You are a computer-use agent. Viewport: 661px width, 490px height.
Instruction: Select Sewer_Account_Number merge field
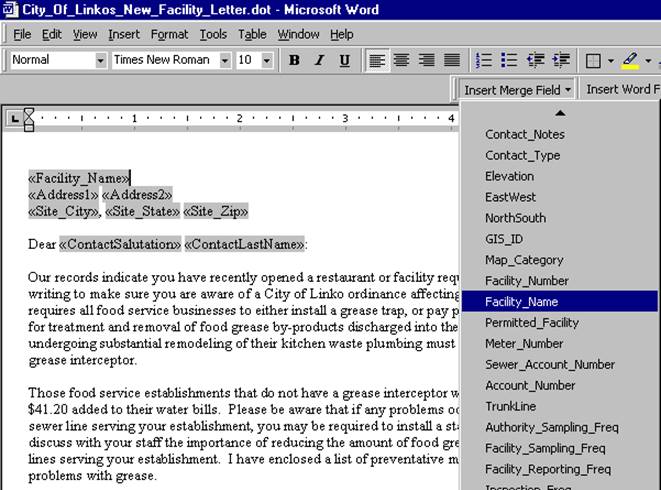coord(560,364)
